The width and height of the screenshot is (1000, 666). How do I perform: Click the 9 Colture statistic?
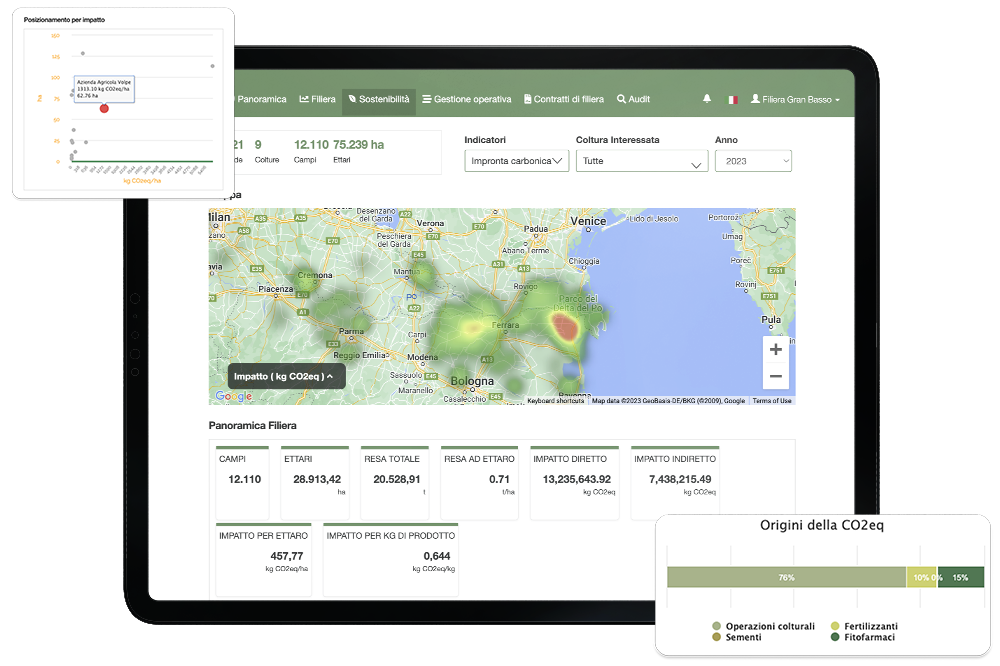(x=266, y=151)
